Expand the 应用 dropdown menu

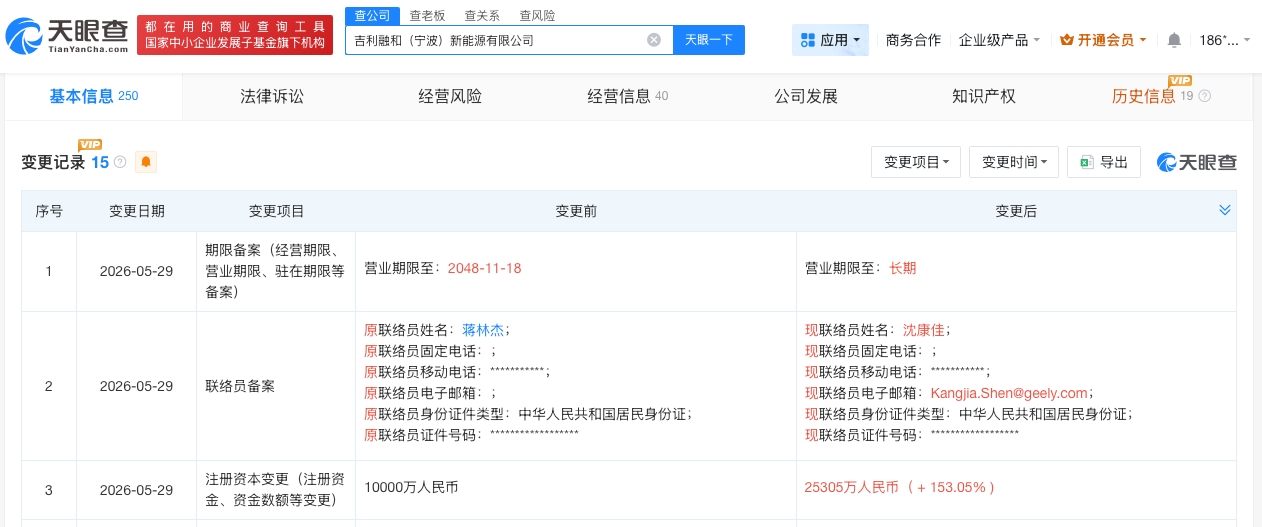(x=830, y=40)
